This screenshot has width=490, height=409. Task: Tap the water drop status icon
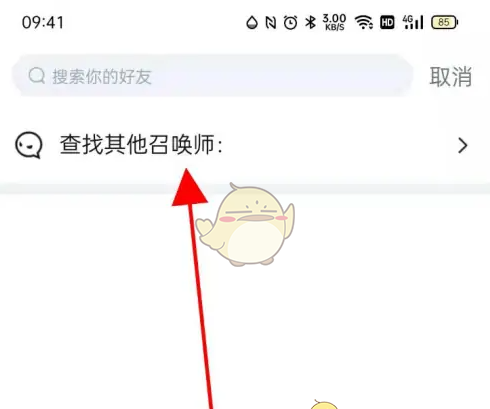point(252,23)
